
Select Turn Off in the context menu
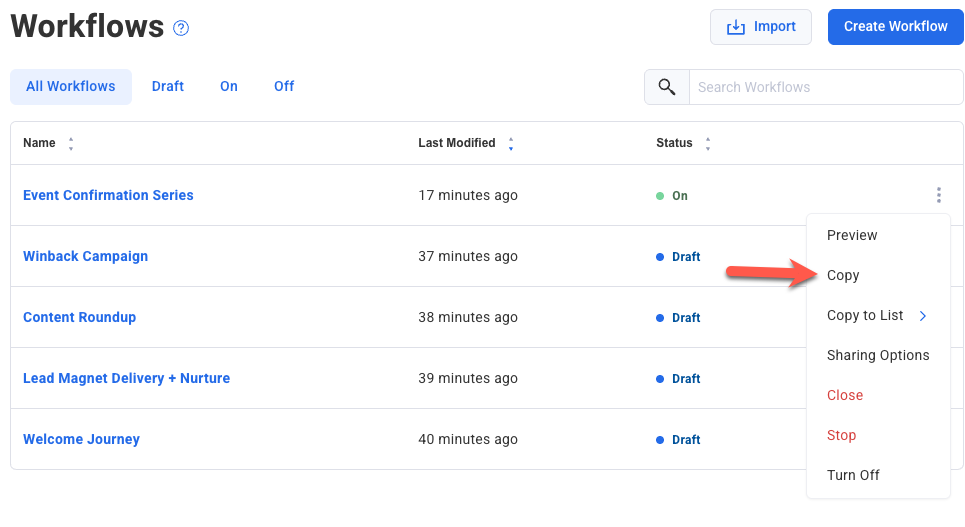point(853,475)
